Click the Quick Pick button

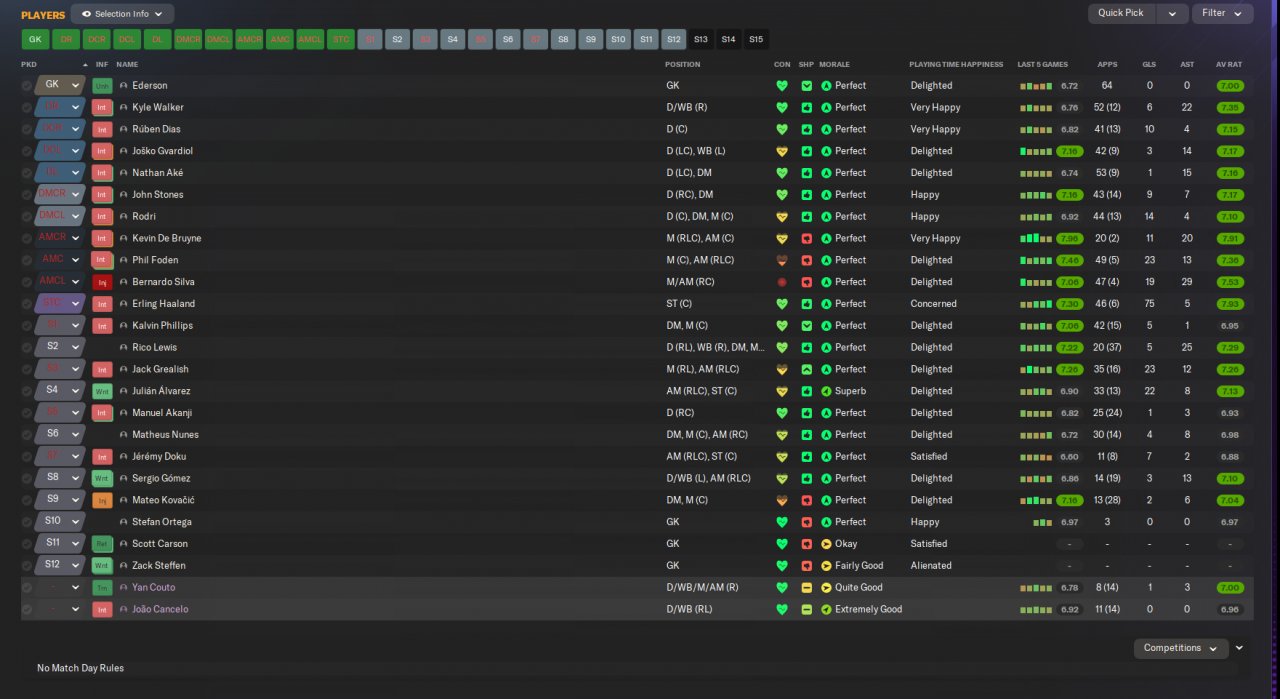point(1121,14)
